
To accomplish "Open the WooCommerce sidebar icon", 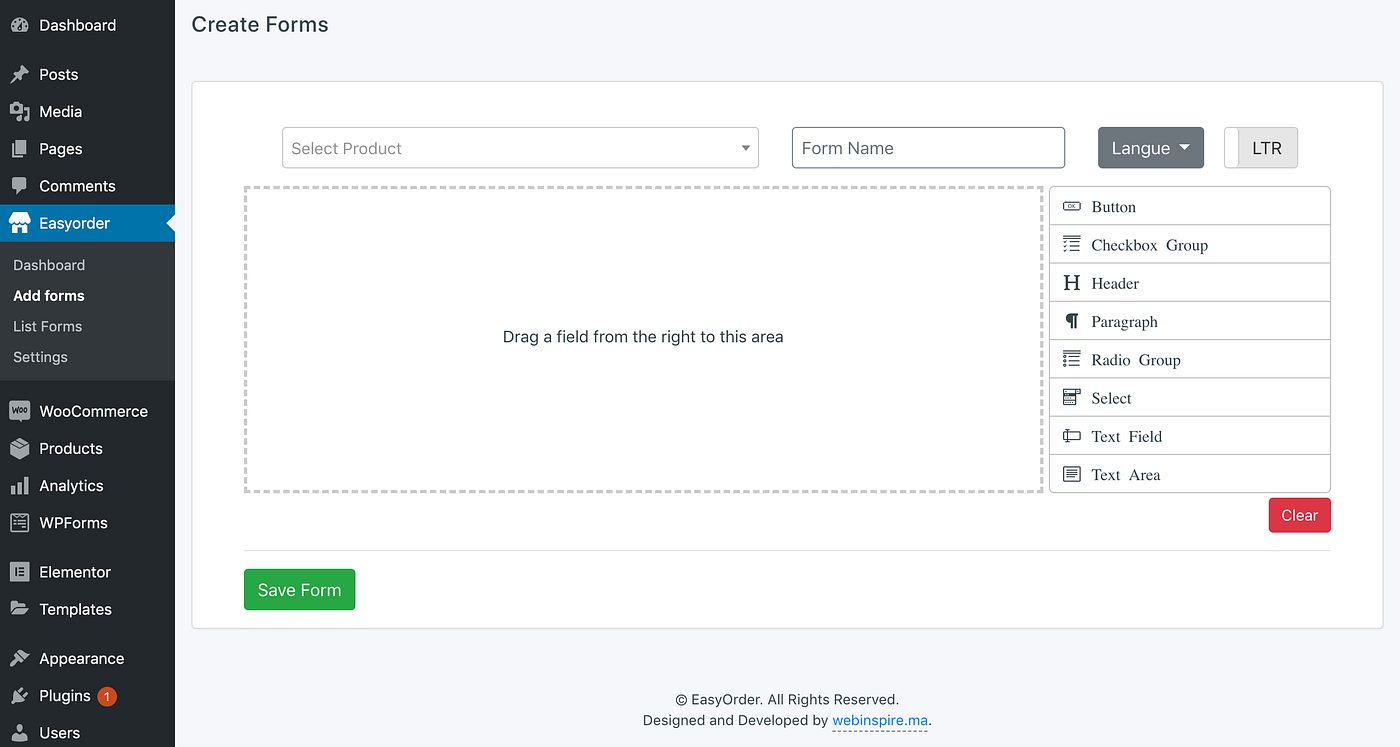I will point(19,410).
